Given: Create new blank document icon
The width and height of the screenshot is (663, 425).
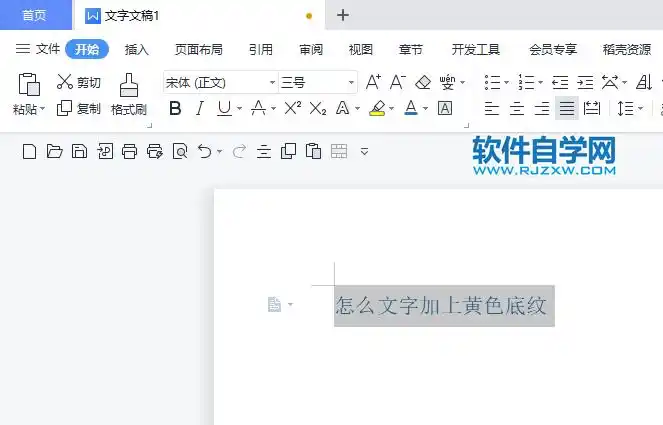Looking at the screenshot, I should pos(29,151).
